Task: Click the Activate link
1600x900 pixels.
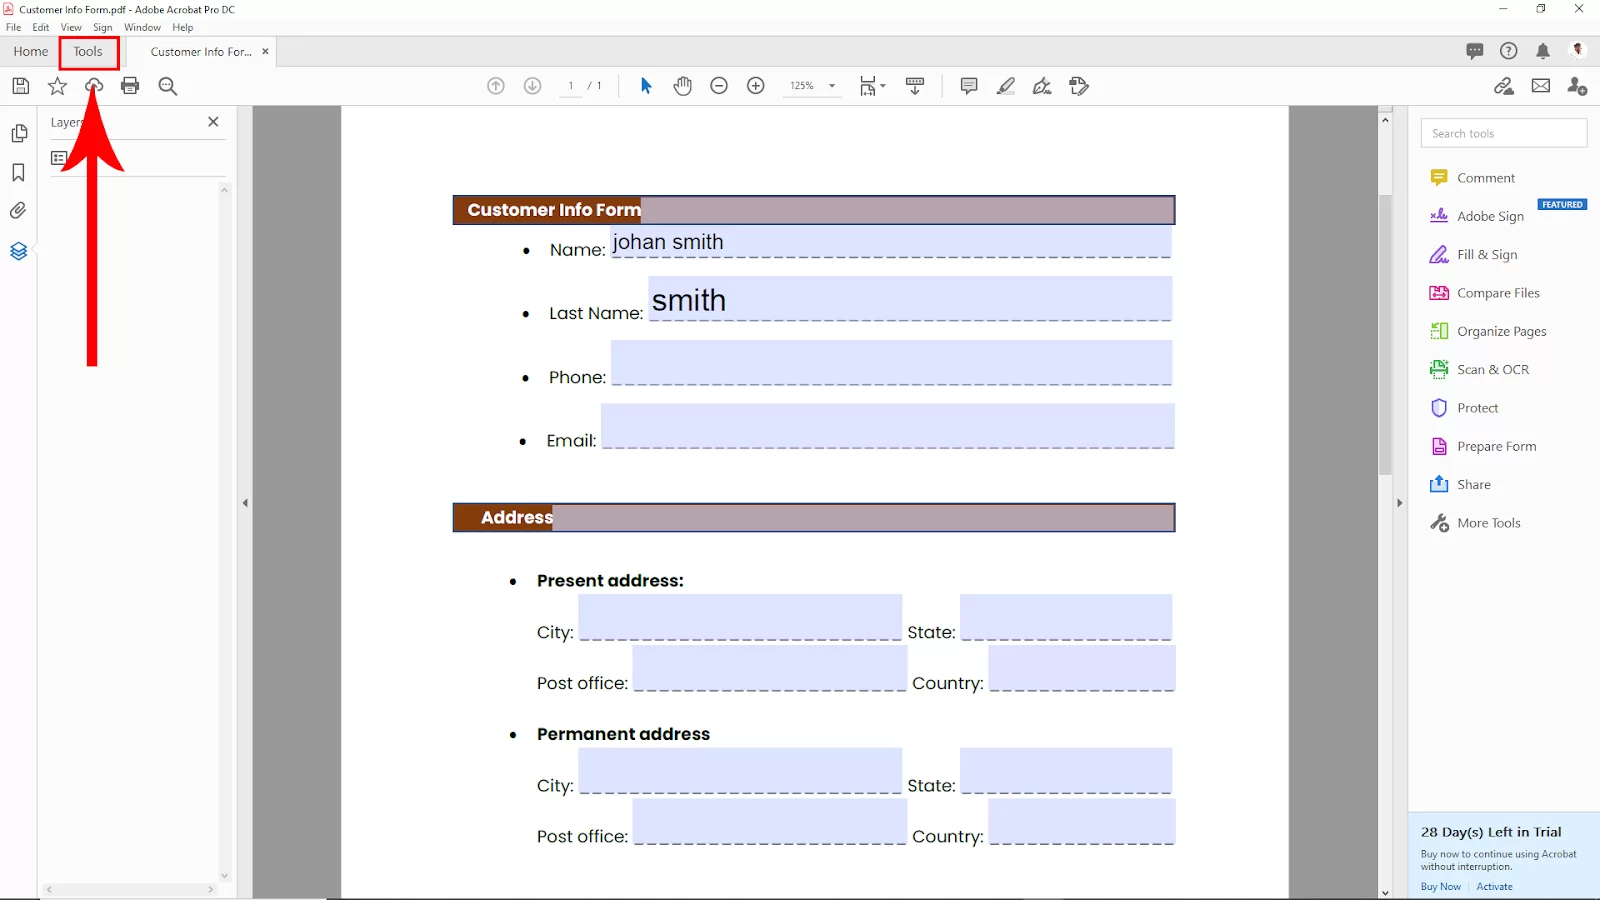Action: click(x=1494, y=887)
